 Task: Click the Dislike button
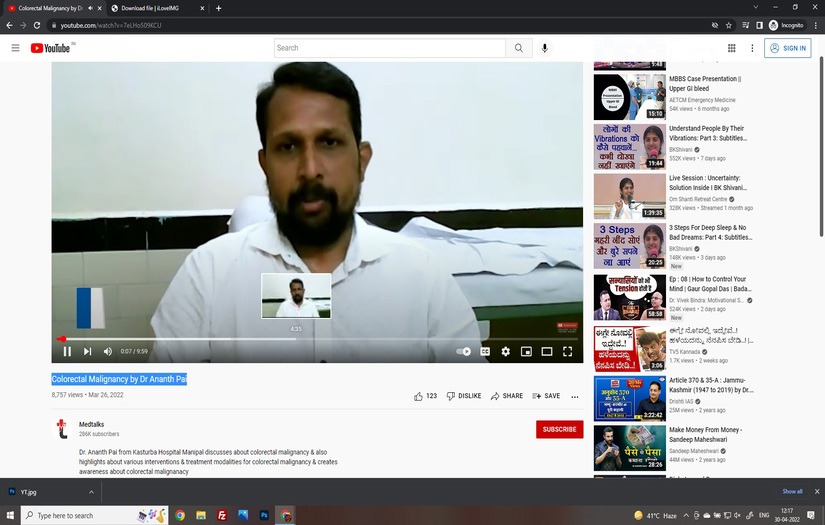[464, 396]
